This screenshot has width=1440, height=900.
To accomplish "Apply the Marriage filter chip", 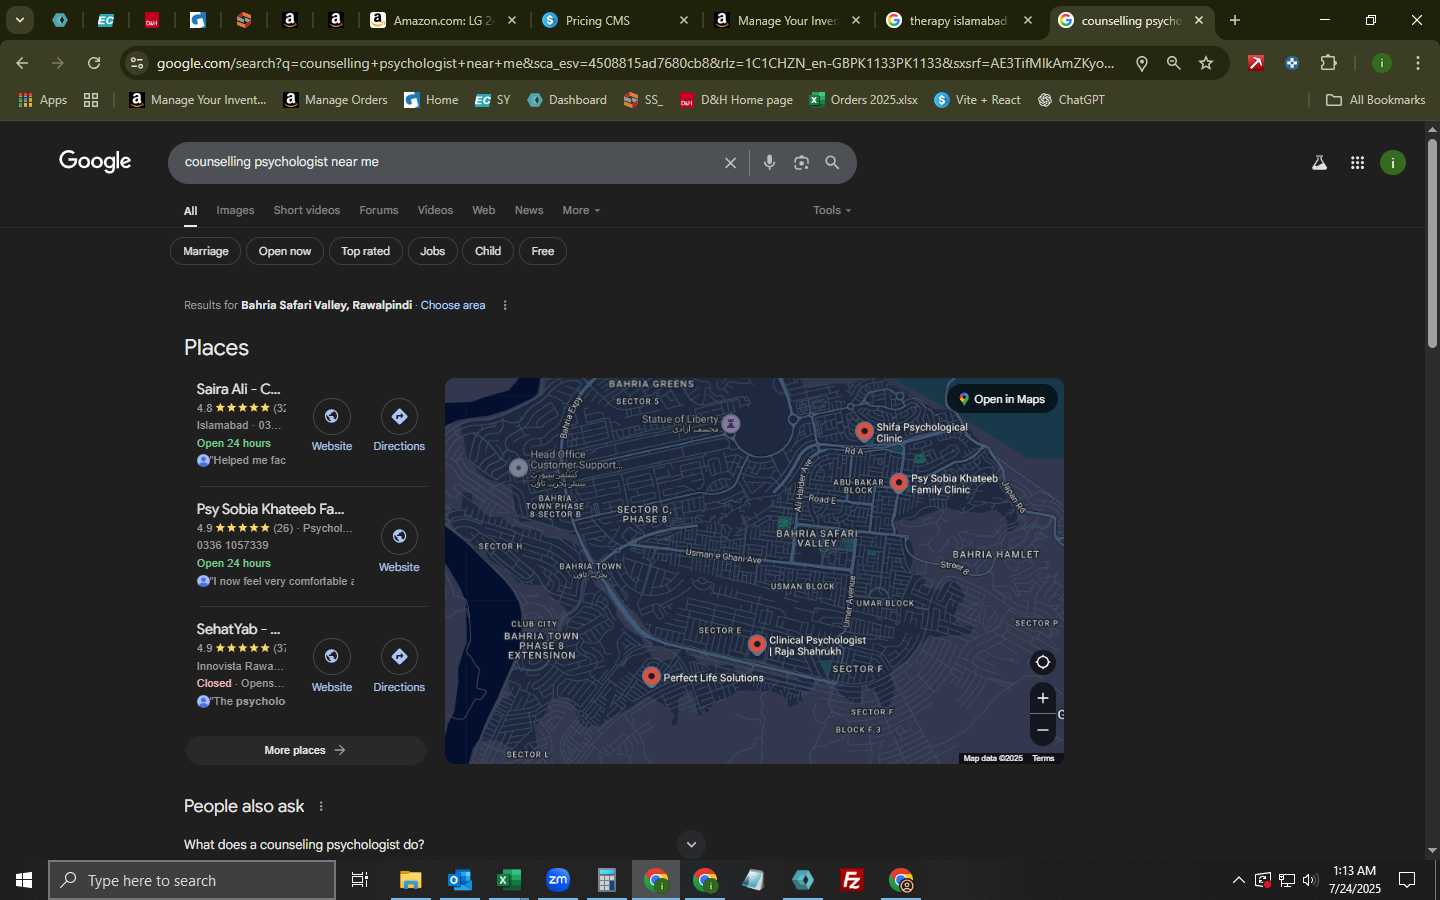I will [x=206, y=251].
